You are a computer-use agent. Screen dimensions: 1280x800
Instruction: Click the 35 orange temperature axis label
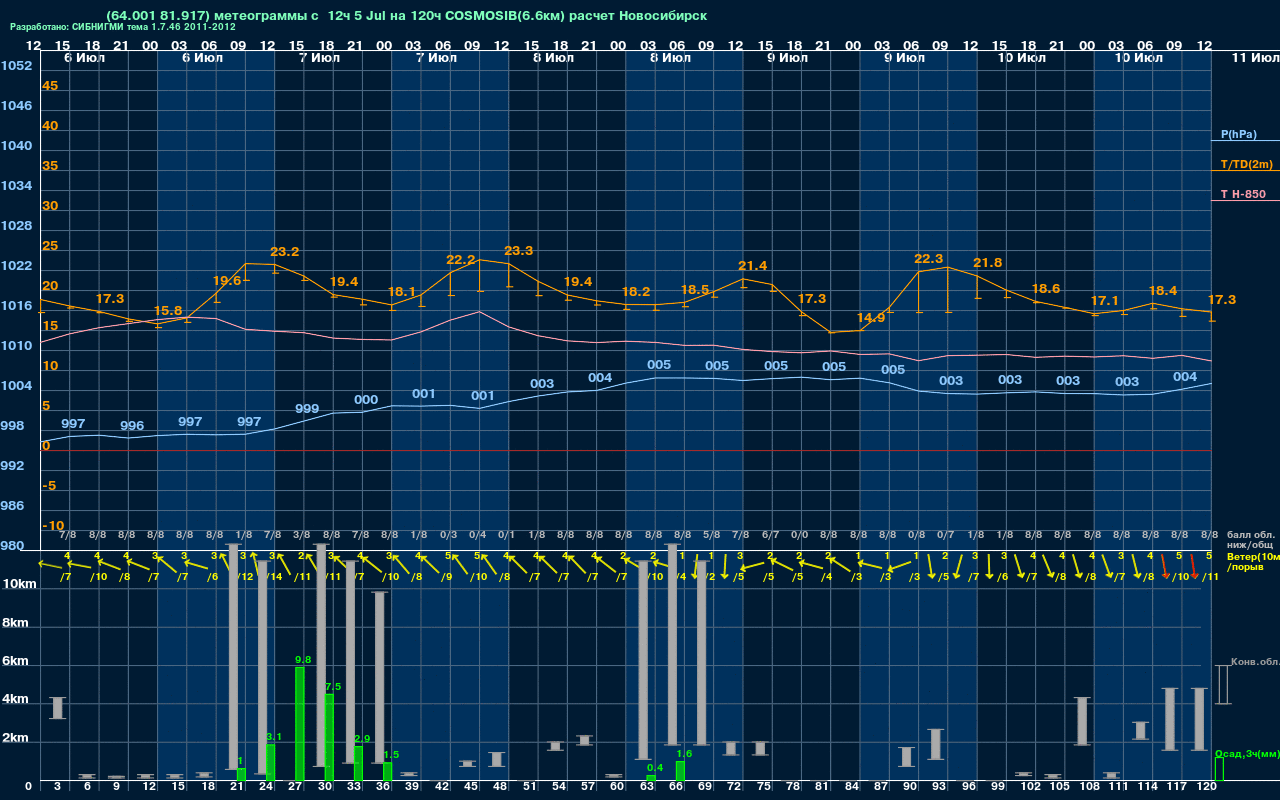tap(50, 166)
